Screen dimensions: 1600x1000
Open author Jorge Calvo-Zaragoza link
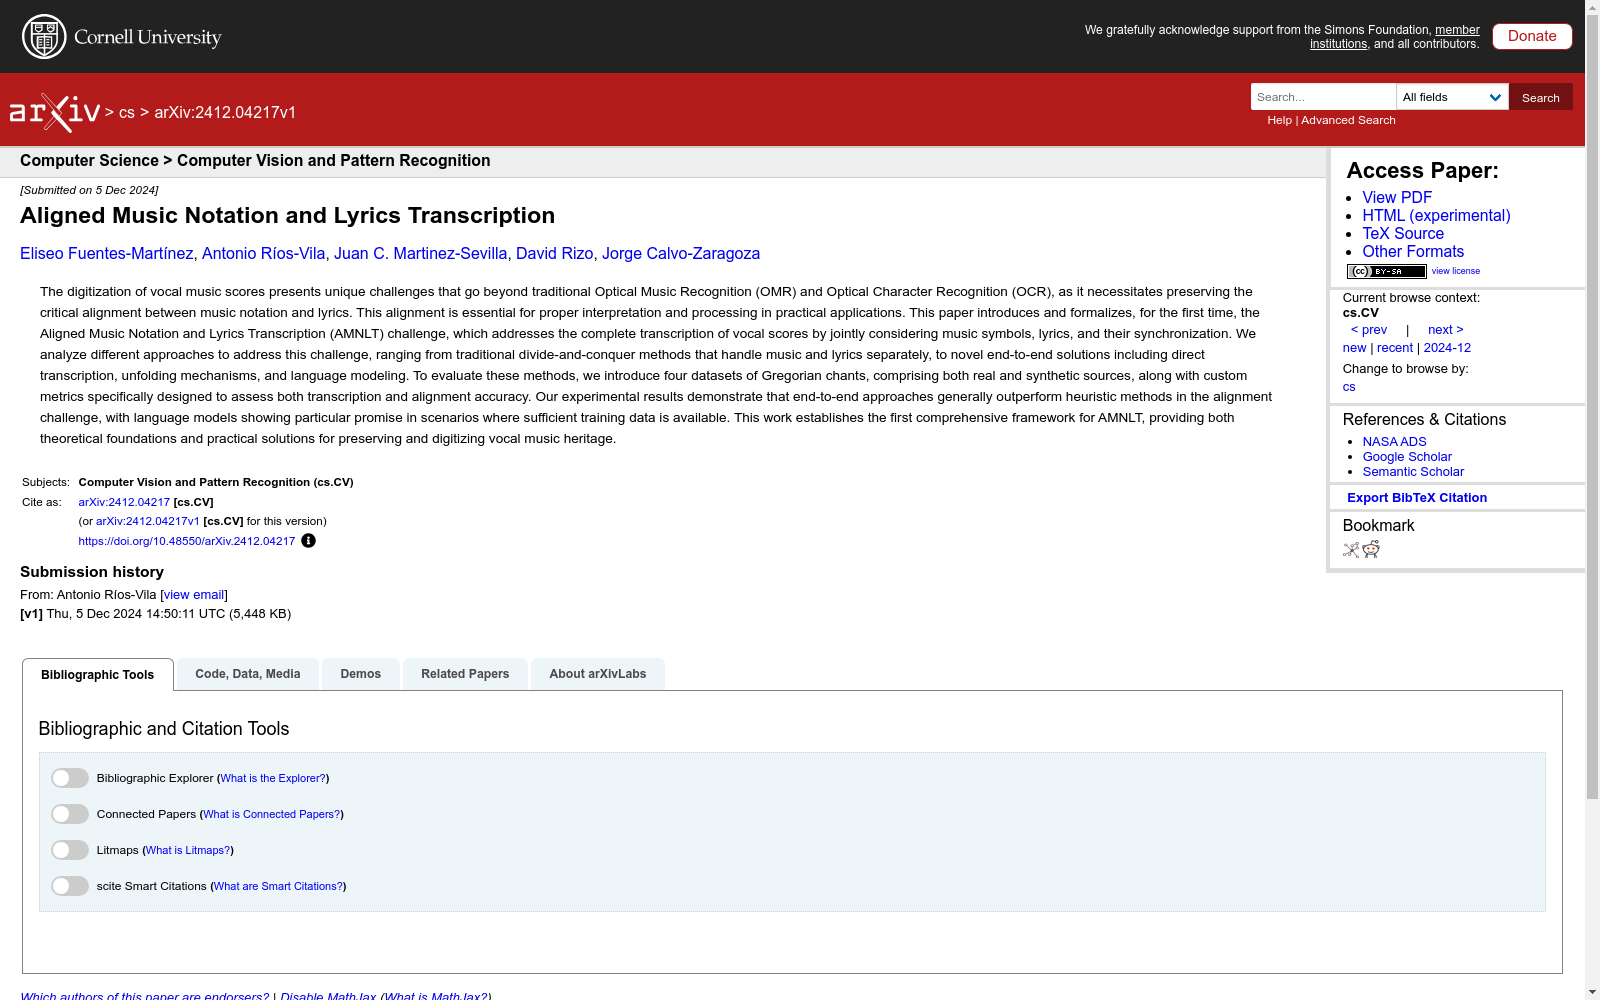tap(681, 254)
